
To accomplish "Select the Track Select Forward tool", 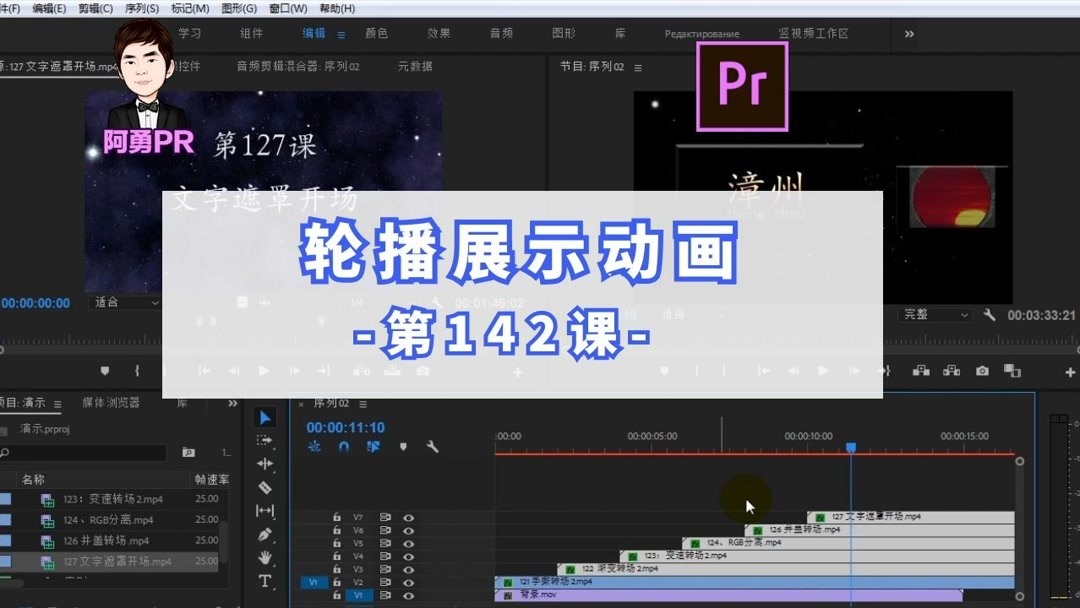I will coord(264,441).
